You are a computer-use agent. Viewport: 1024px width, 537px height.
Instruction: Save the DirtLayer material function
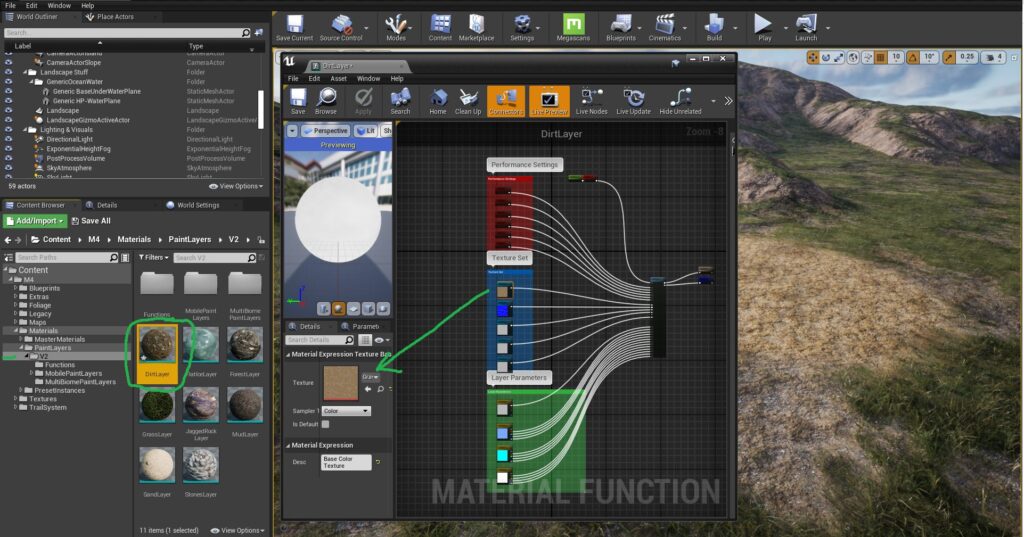click(x=298, y=101)
